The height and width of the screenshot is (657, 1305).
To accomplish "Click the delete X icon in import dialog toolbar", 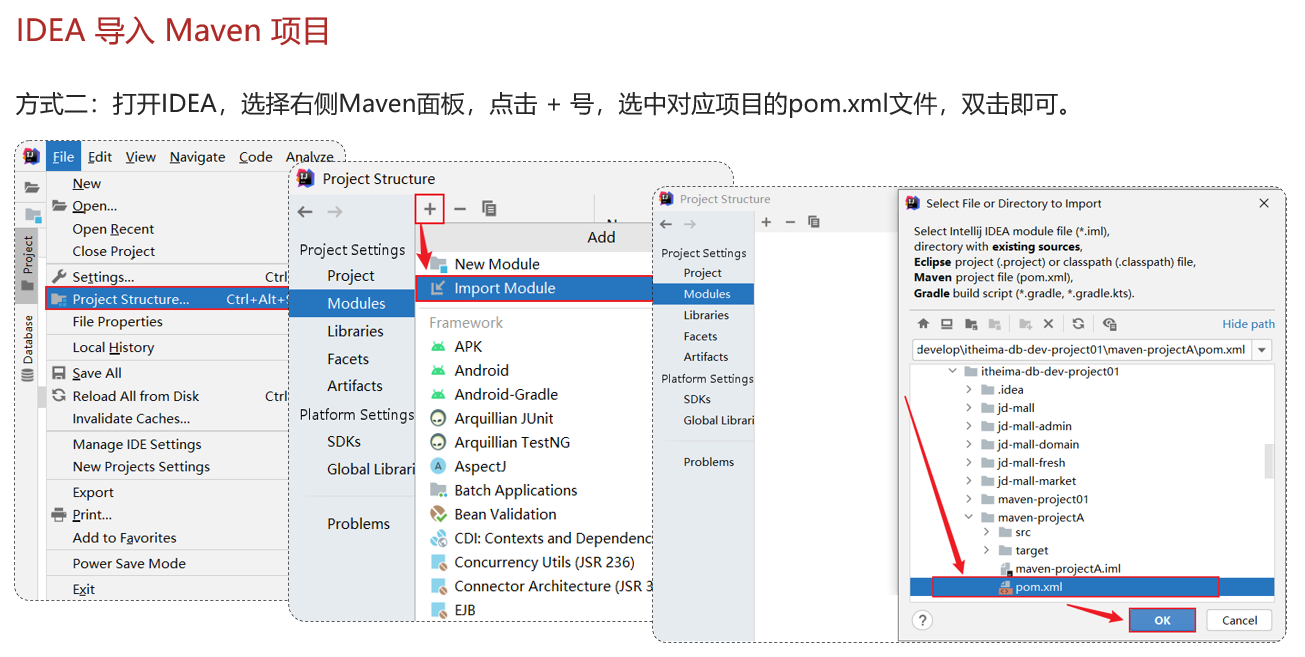I will pos(1048,324).
